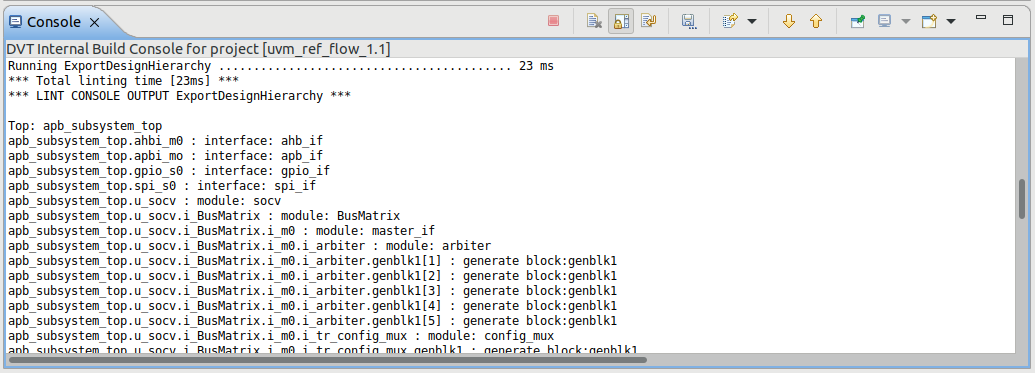Click the horizontal scrollbar thumb

(x=328, y=360)
